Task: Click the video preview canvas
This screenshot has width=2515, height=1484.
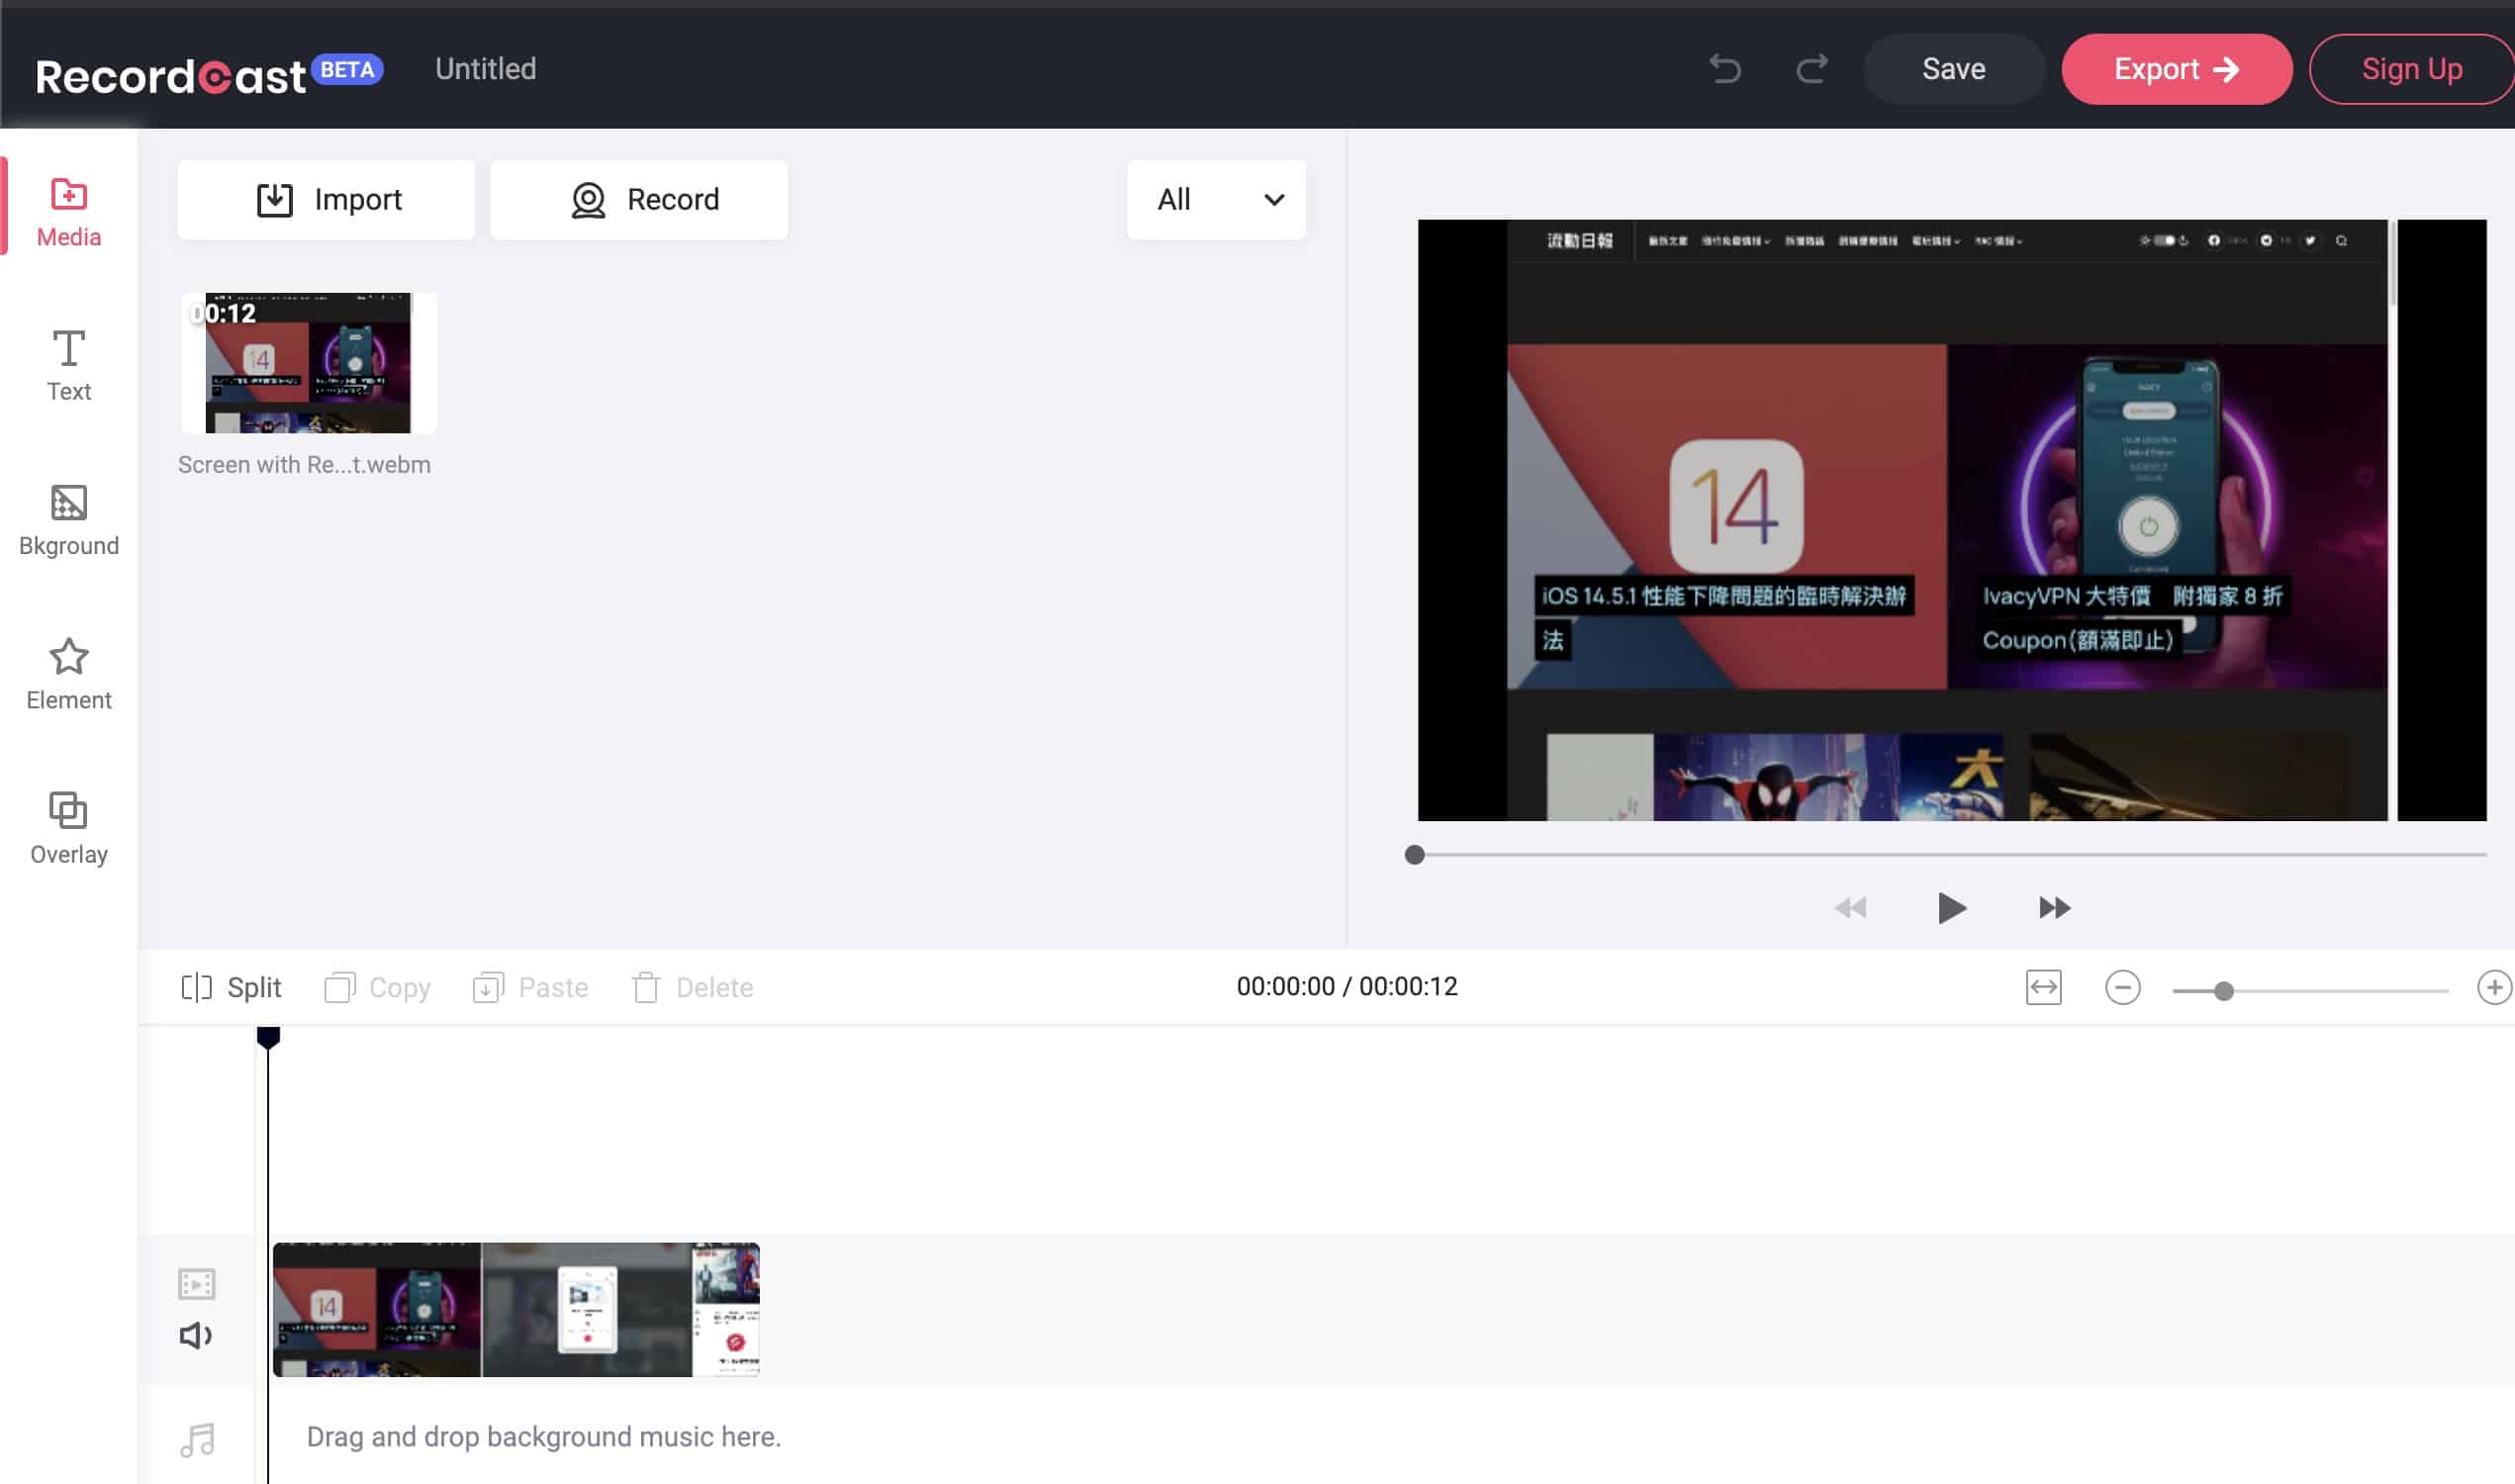Action: point(1951,520)
